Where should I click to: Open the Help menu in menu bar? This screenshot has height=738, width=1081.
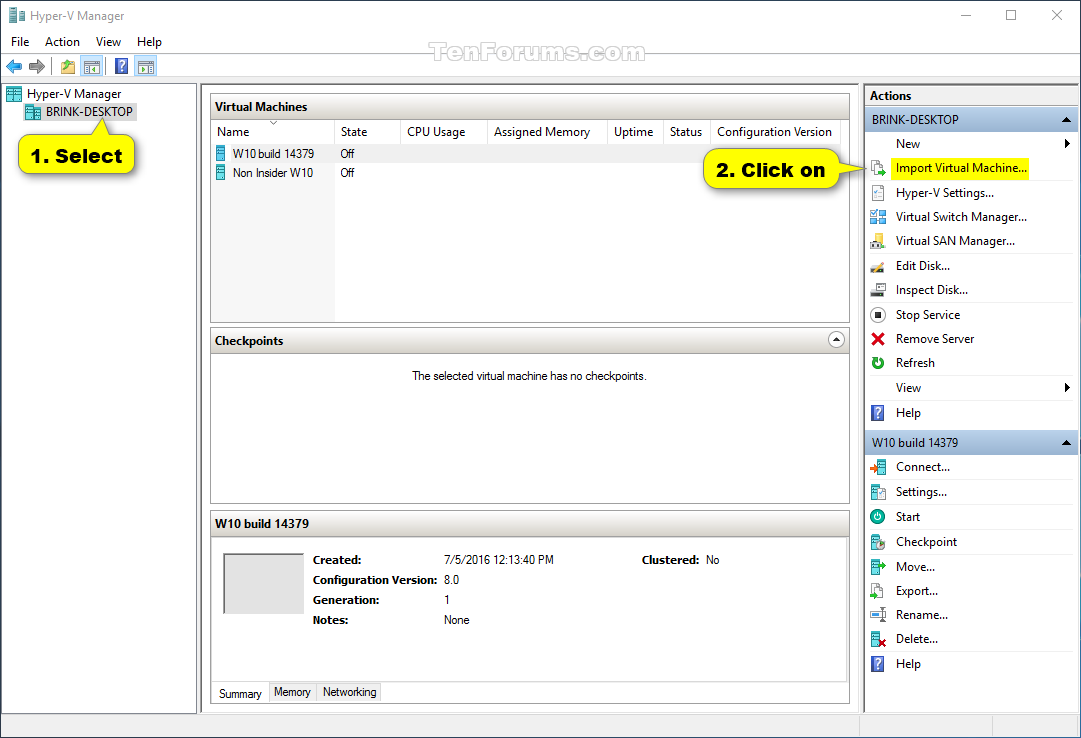(149, 42)
